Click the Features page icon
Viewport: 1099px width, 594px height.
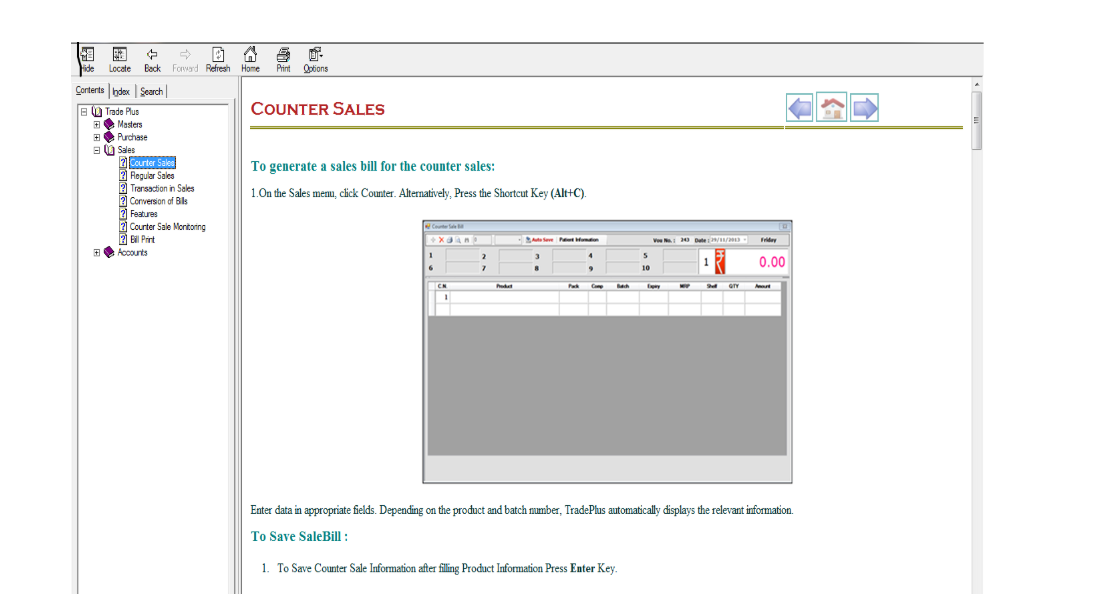(x=123, y=214)
